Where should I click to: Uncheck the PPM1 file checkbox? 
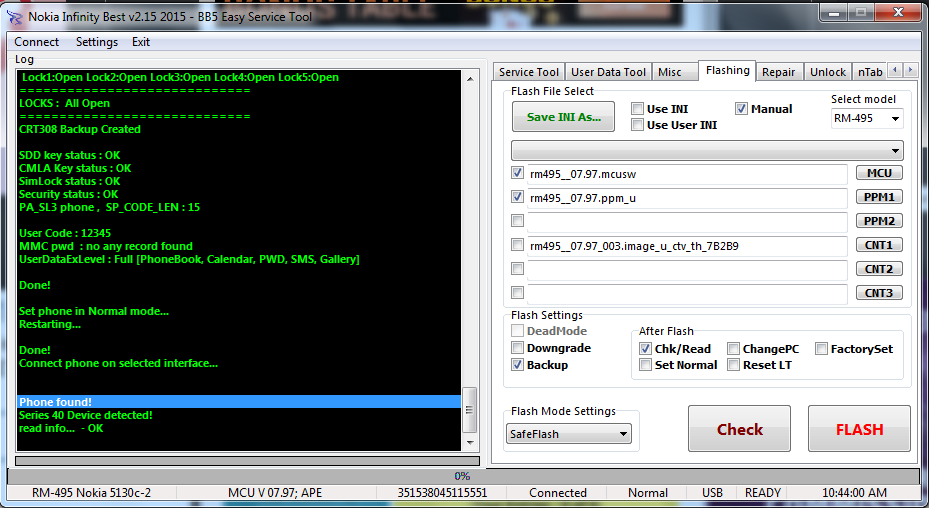pos(517,197)
